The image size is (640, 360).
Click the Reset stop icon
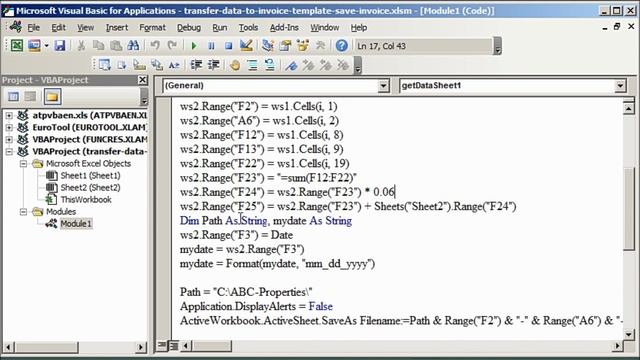pyautogui.click(x=229, y=46)
